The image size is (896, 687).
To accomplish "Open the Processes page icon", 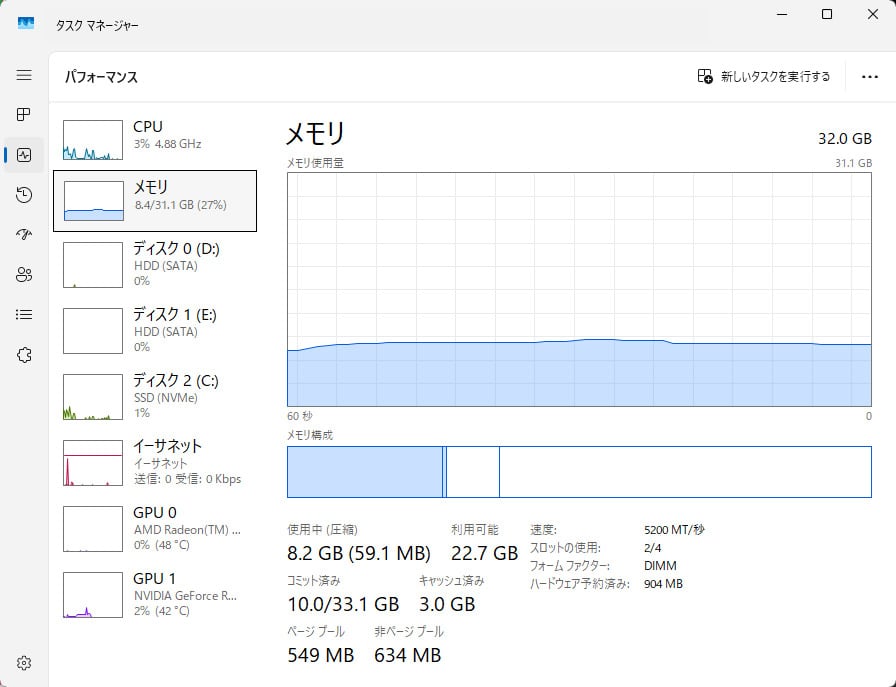I will coord(24,115).
